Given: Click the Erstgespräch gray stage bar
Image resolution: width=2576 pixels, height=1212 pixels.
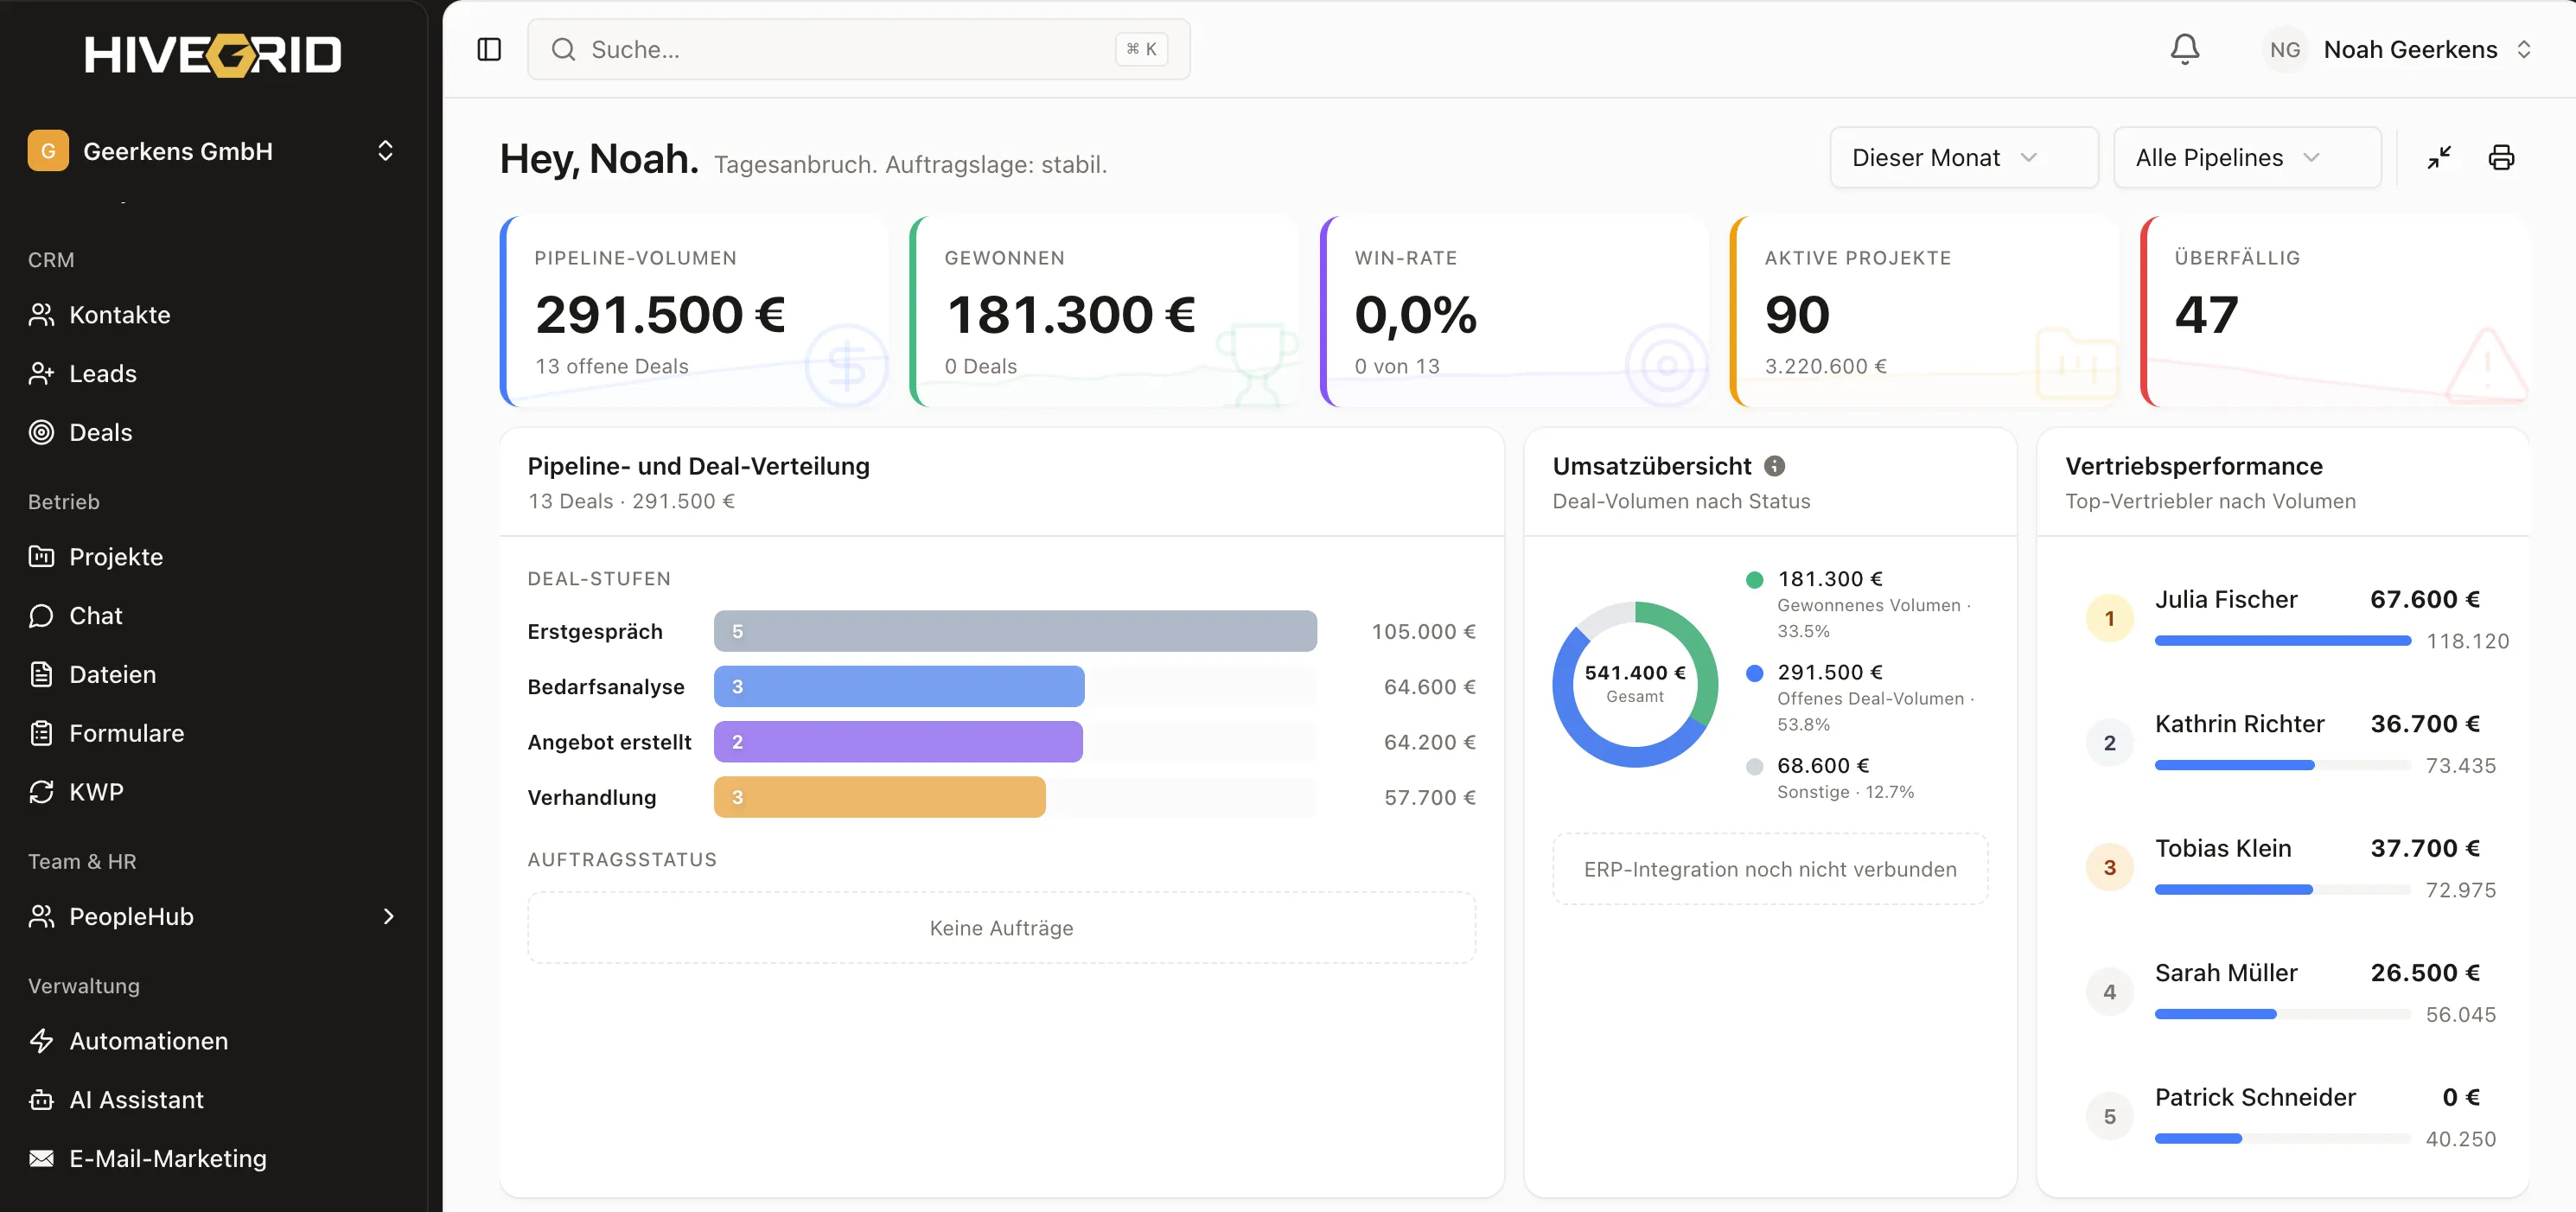Looking at the screenshot, I should 1015,631.
